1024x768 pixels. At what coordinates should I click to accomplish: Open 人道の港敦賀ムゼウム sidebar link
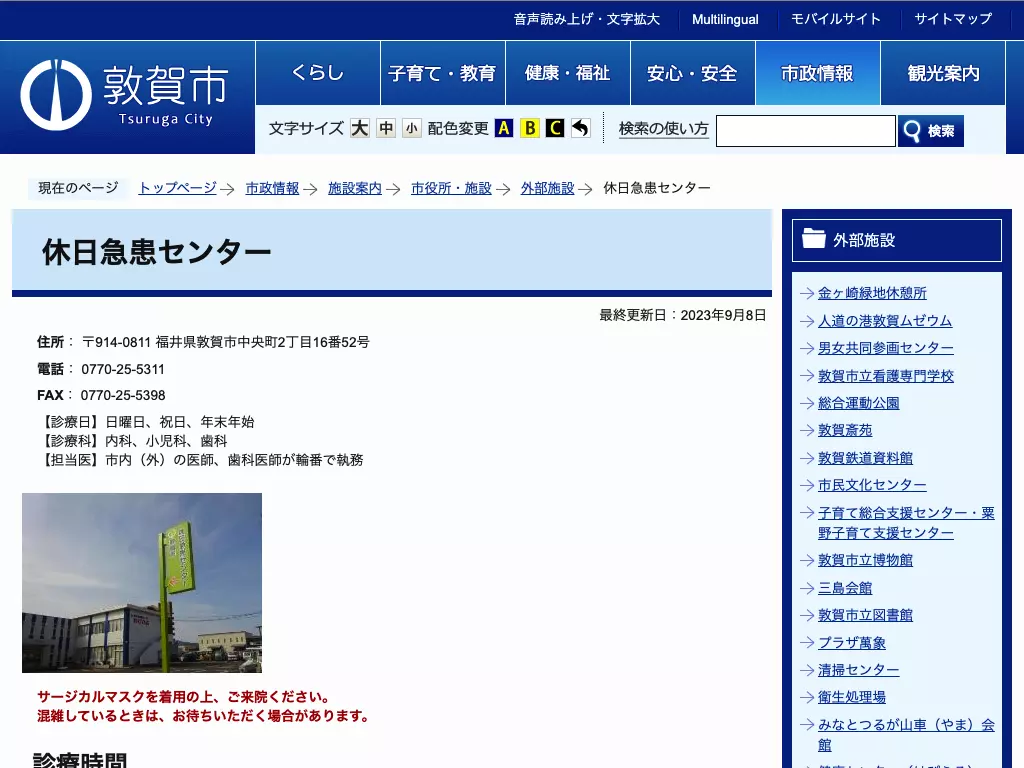(x=885, y=321)
